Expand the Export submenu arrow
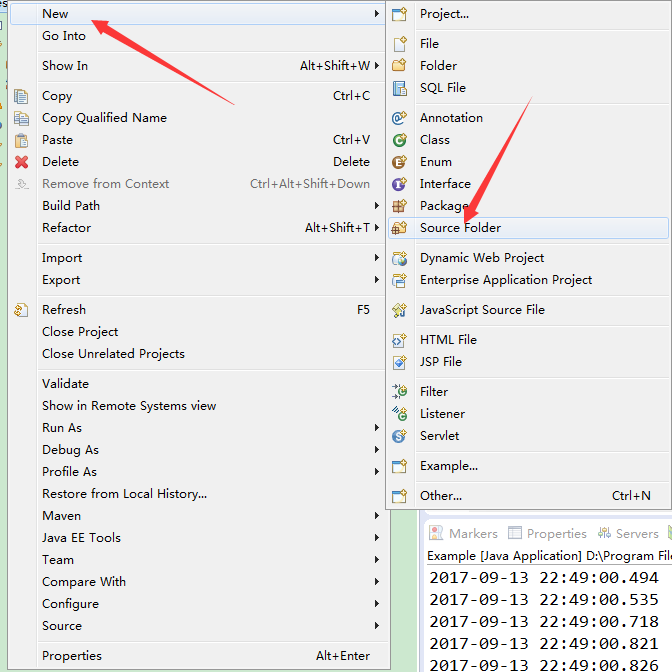The height and width of the screenshot is (672, 672). (x=376, y=280)
